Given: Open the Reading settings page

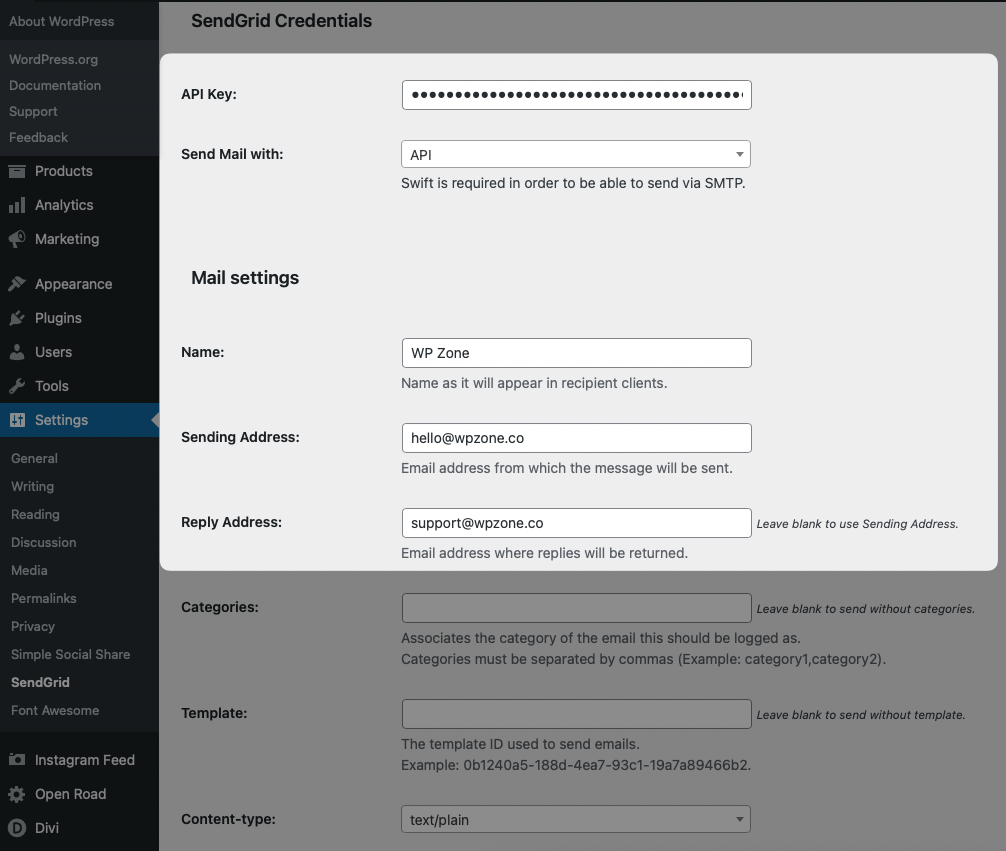Looking at the screenshot, I should tap(35, 515).
